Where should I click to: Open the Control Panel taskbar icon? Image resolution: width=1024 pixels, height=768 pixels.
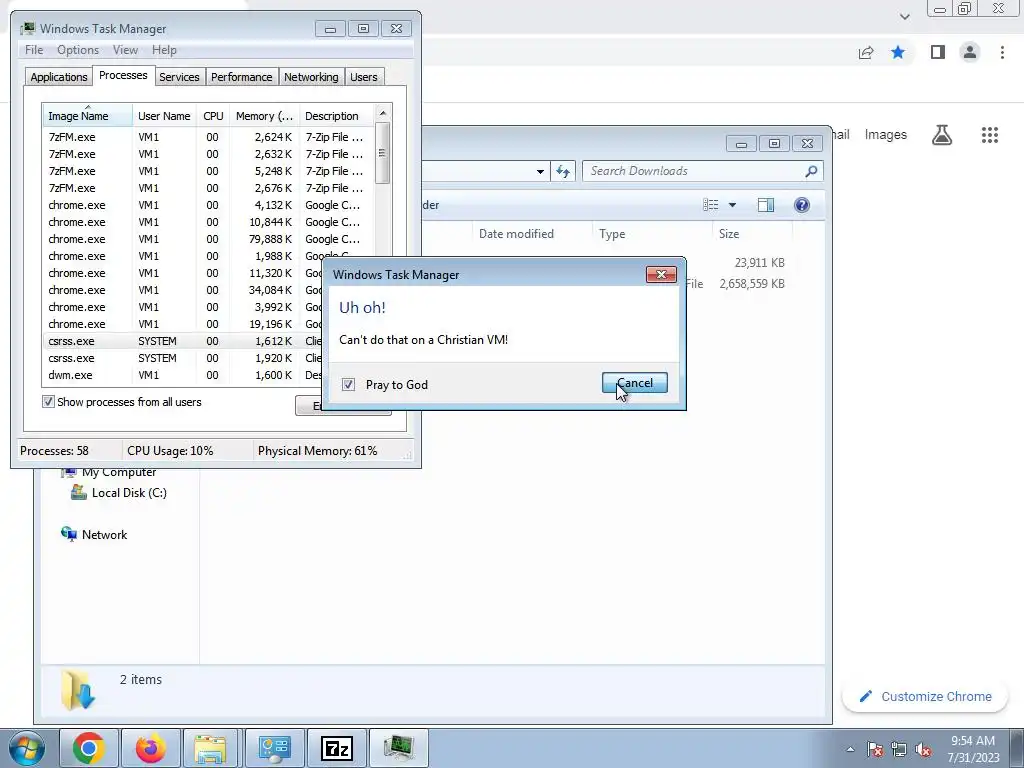274,748
